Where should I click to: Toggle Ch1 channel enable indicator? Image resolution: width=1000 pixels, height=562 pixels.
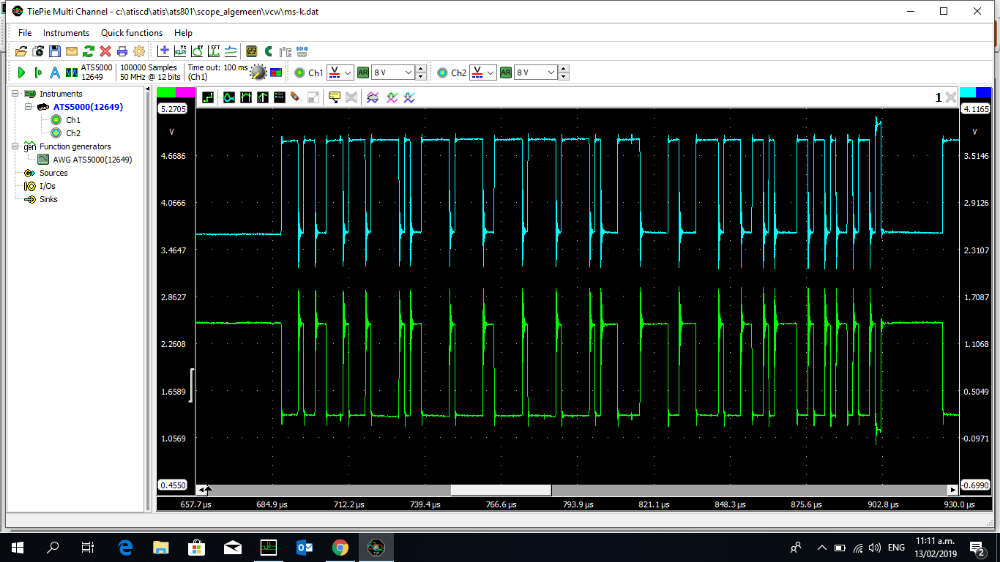click(299, 73)
